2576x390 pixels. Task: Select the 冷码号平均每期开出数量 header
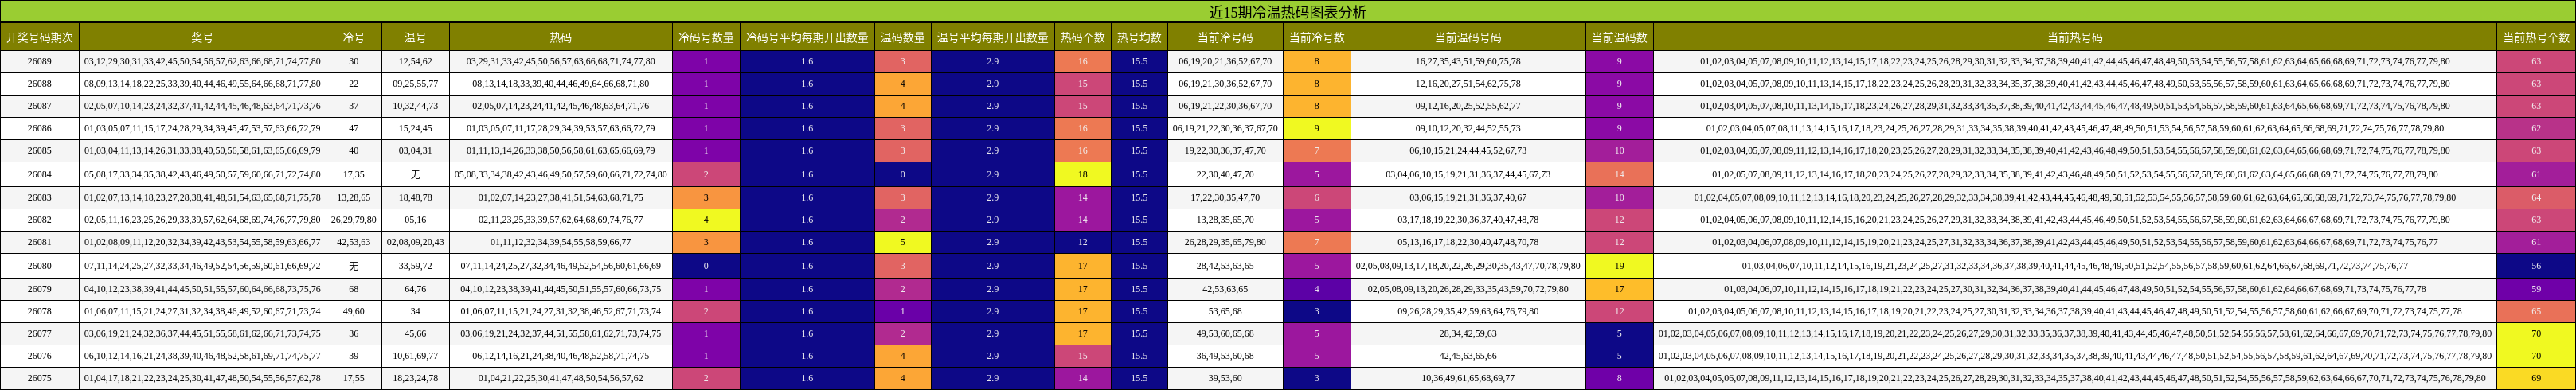coord(807,38)
